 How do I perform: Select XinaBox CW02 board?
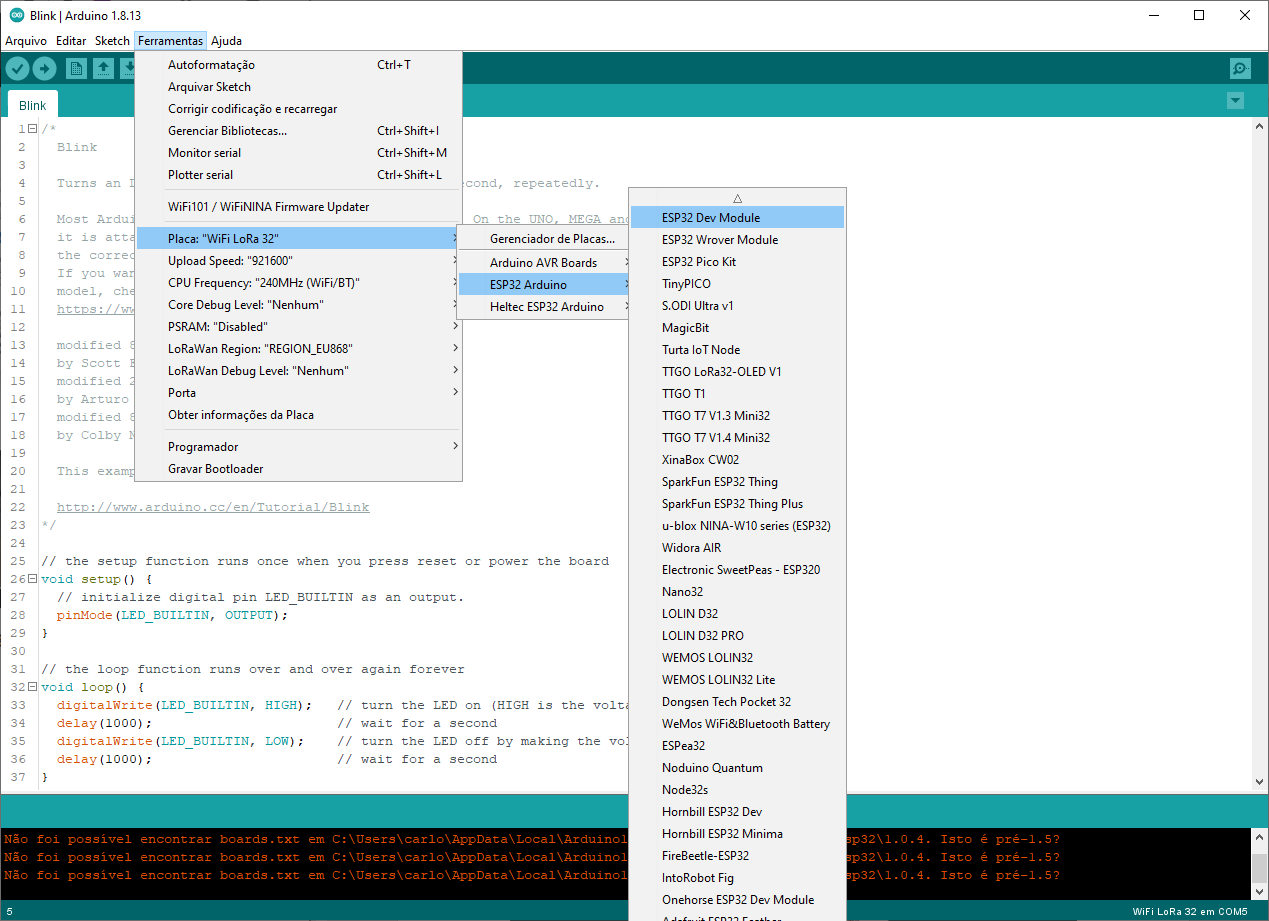(x=738, y=460)
